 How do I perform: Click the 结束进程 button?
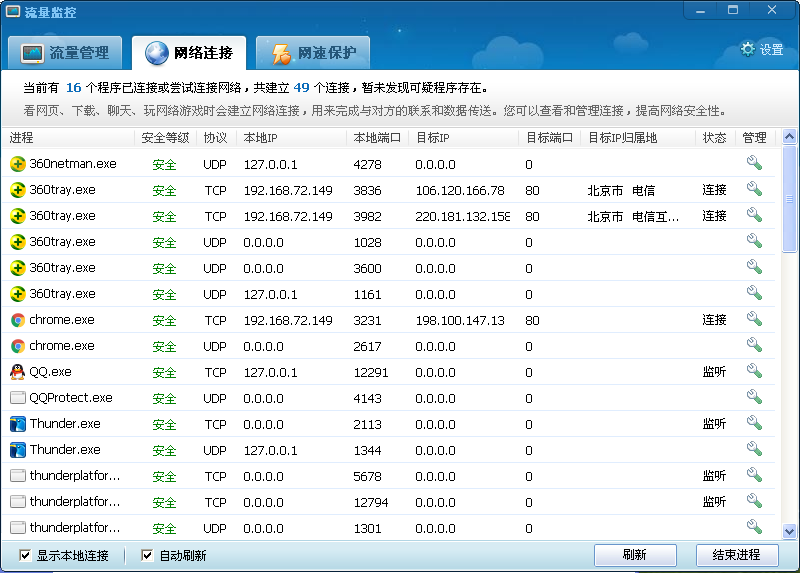(736, 555)
